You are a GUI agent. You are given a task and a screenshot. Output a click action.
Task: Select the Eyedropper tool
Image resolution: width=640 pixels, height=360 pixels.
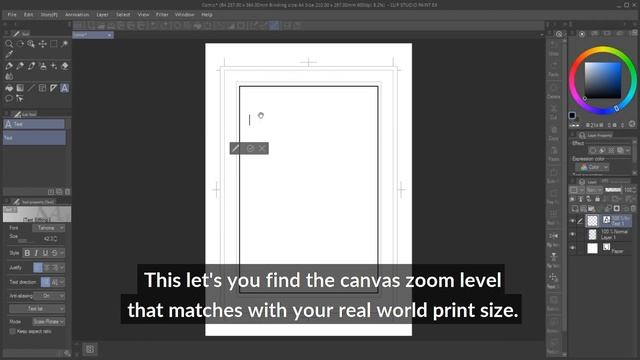9,54
